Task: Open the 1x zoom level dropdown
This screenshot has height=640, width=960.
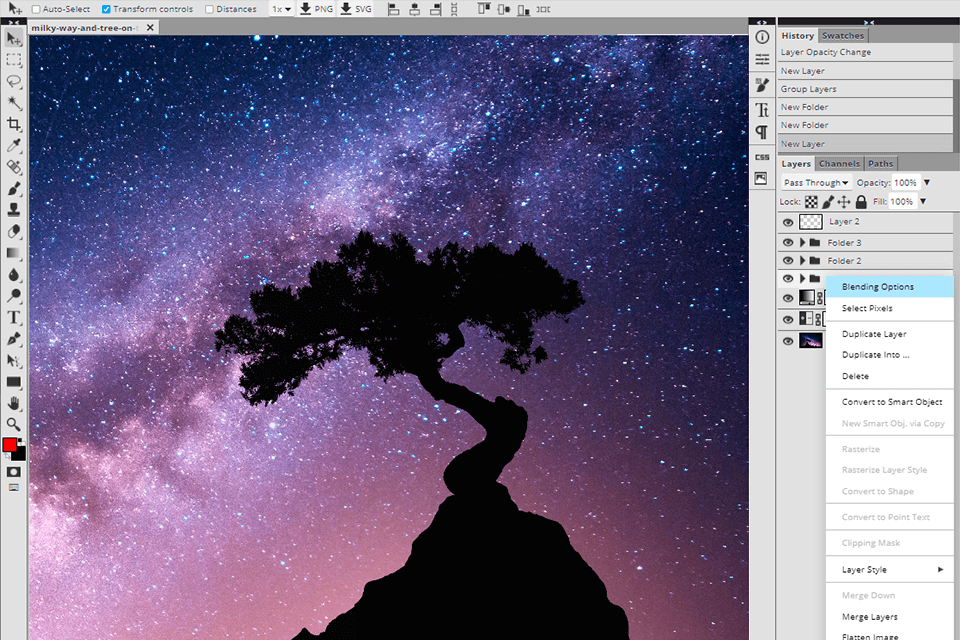Action: 283,9
